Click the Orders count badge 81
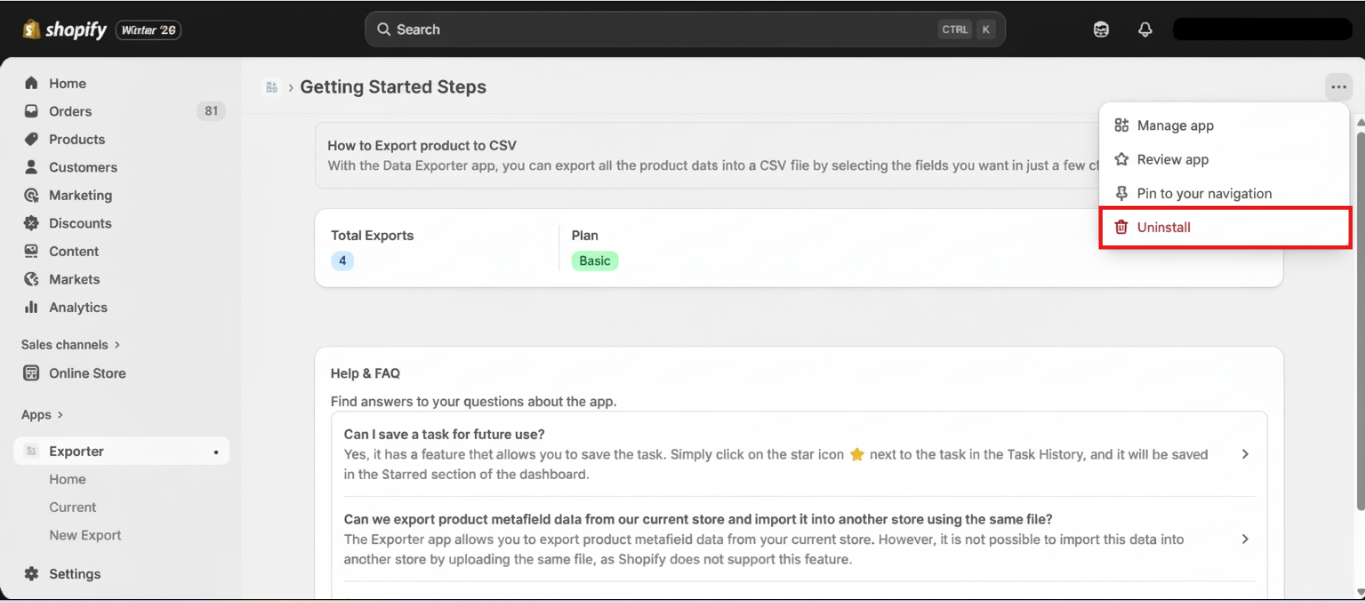Image resolution: width=1365 pixels, height=603 pixels. click(x=211, y=111)
